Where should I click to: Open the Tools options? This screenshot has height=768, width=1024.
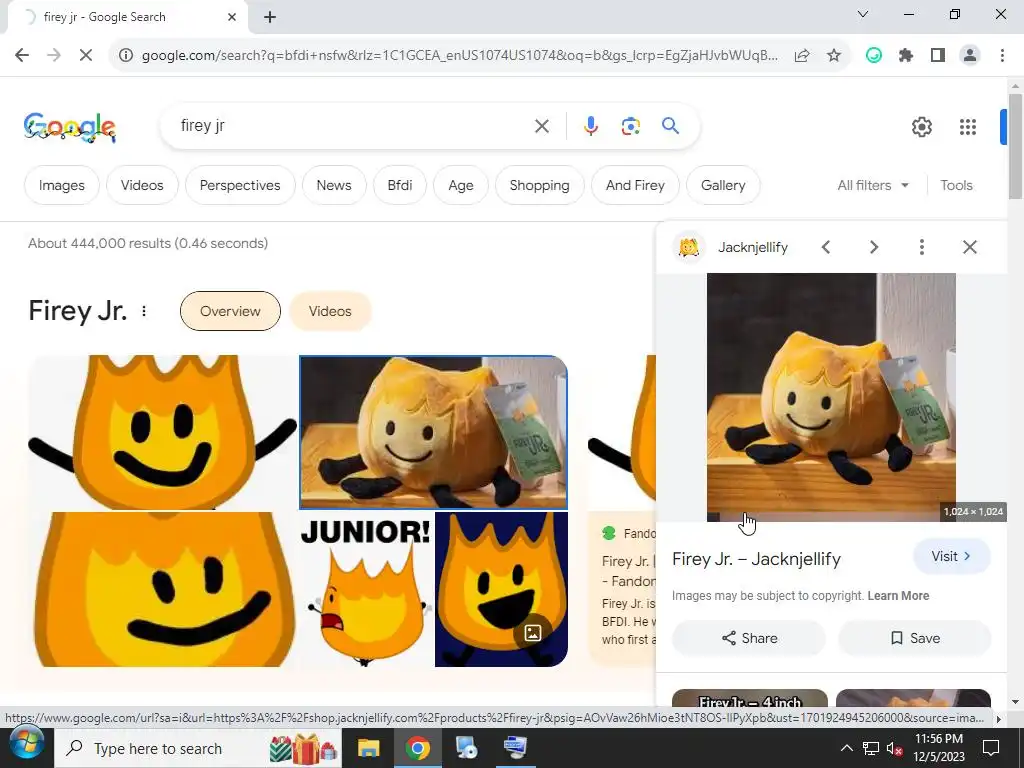tap(956, 185)
